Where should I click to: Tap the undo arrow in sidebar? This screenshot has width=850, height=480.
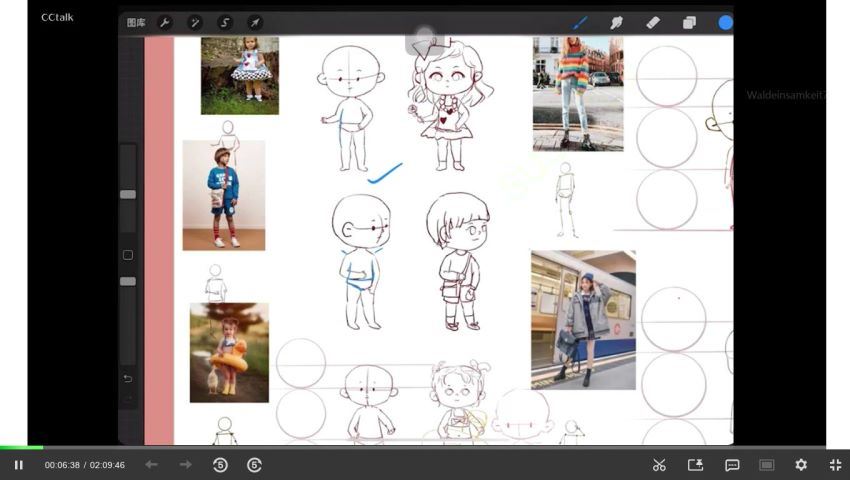click(128, 379)
